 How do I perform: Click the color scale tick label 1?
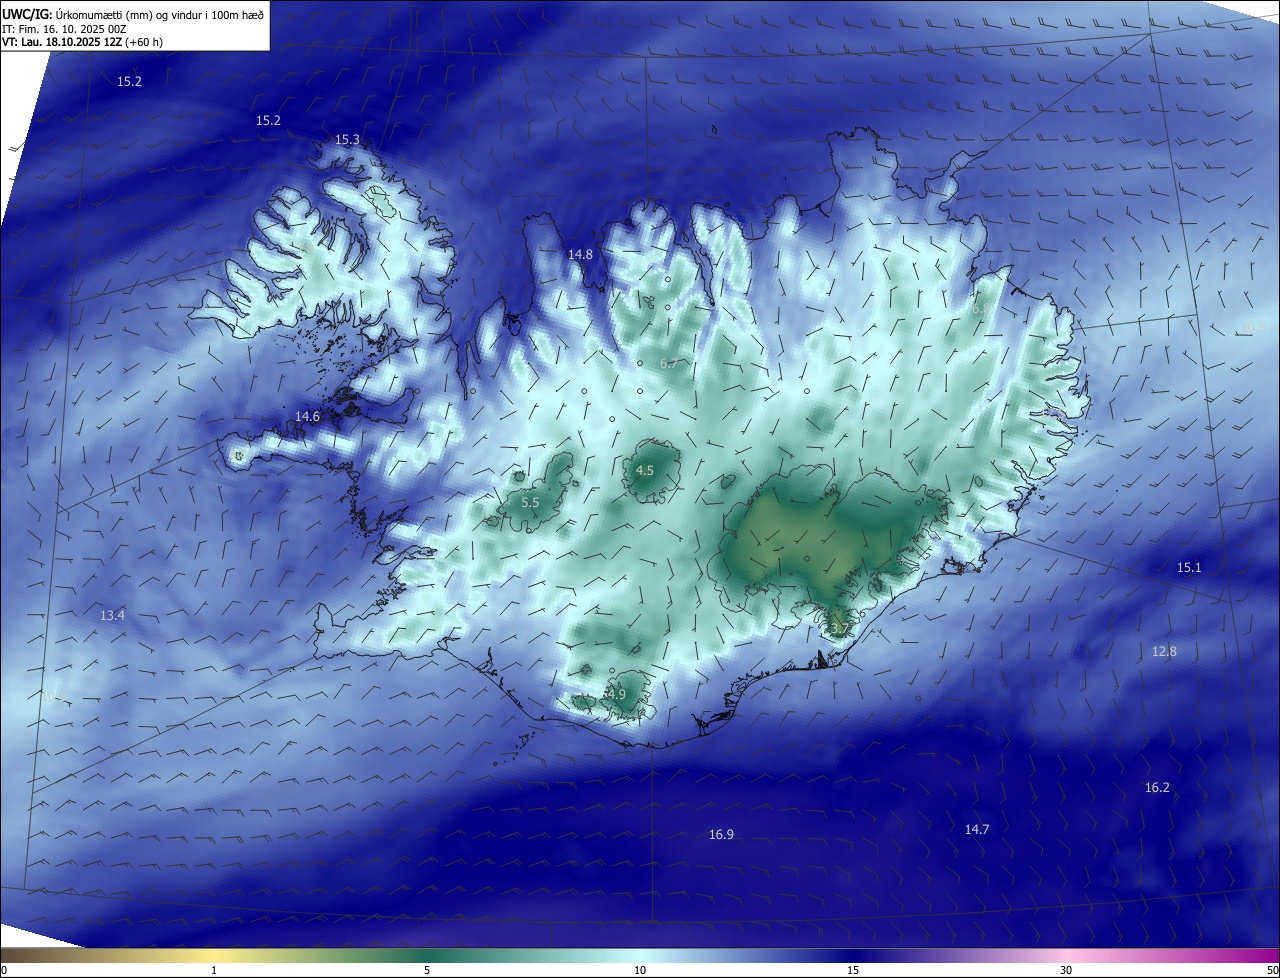tap(214, 970)
